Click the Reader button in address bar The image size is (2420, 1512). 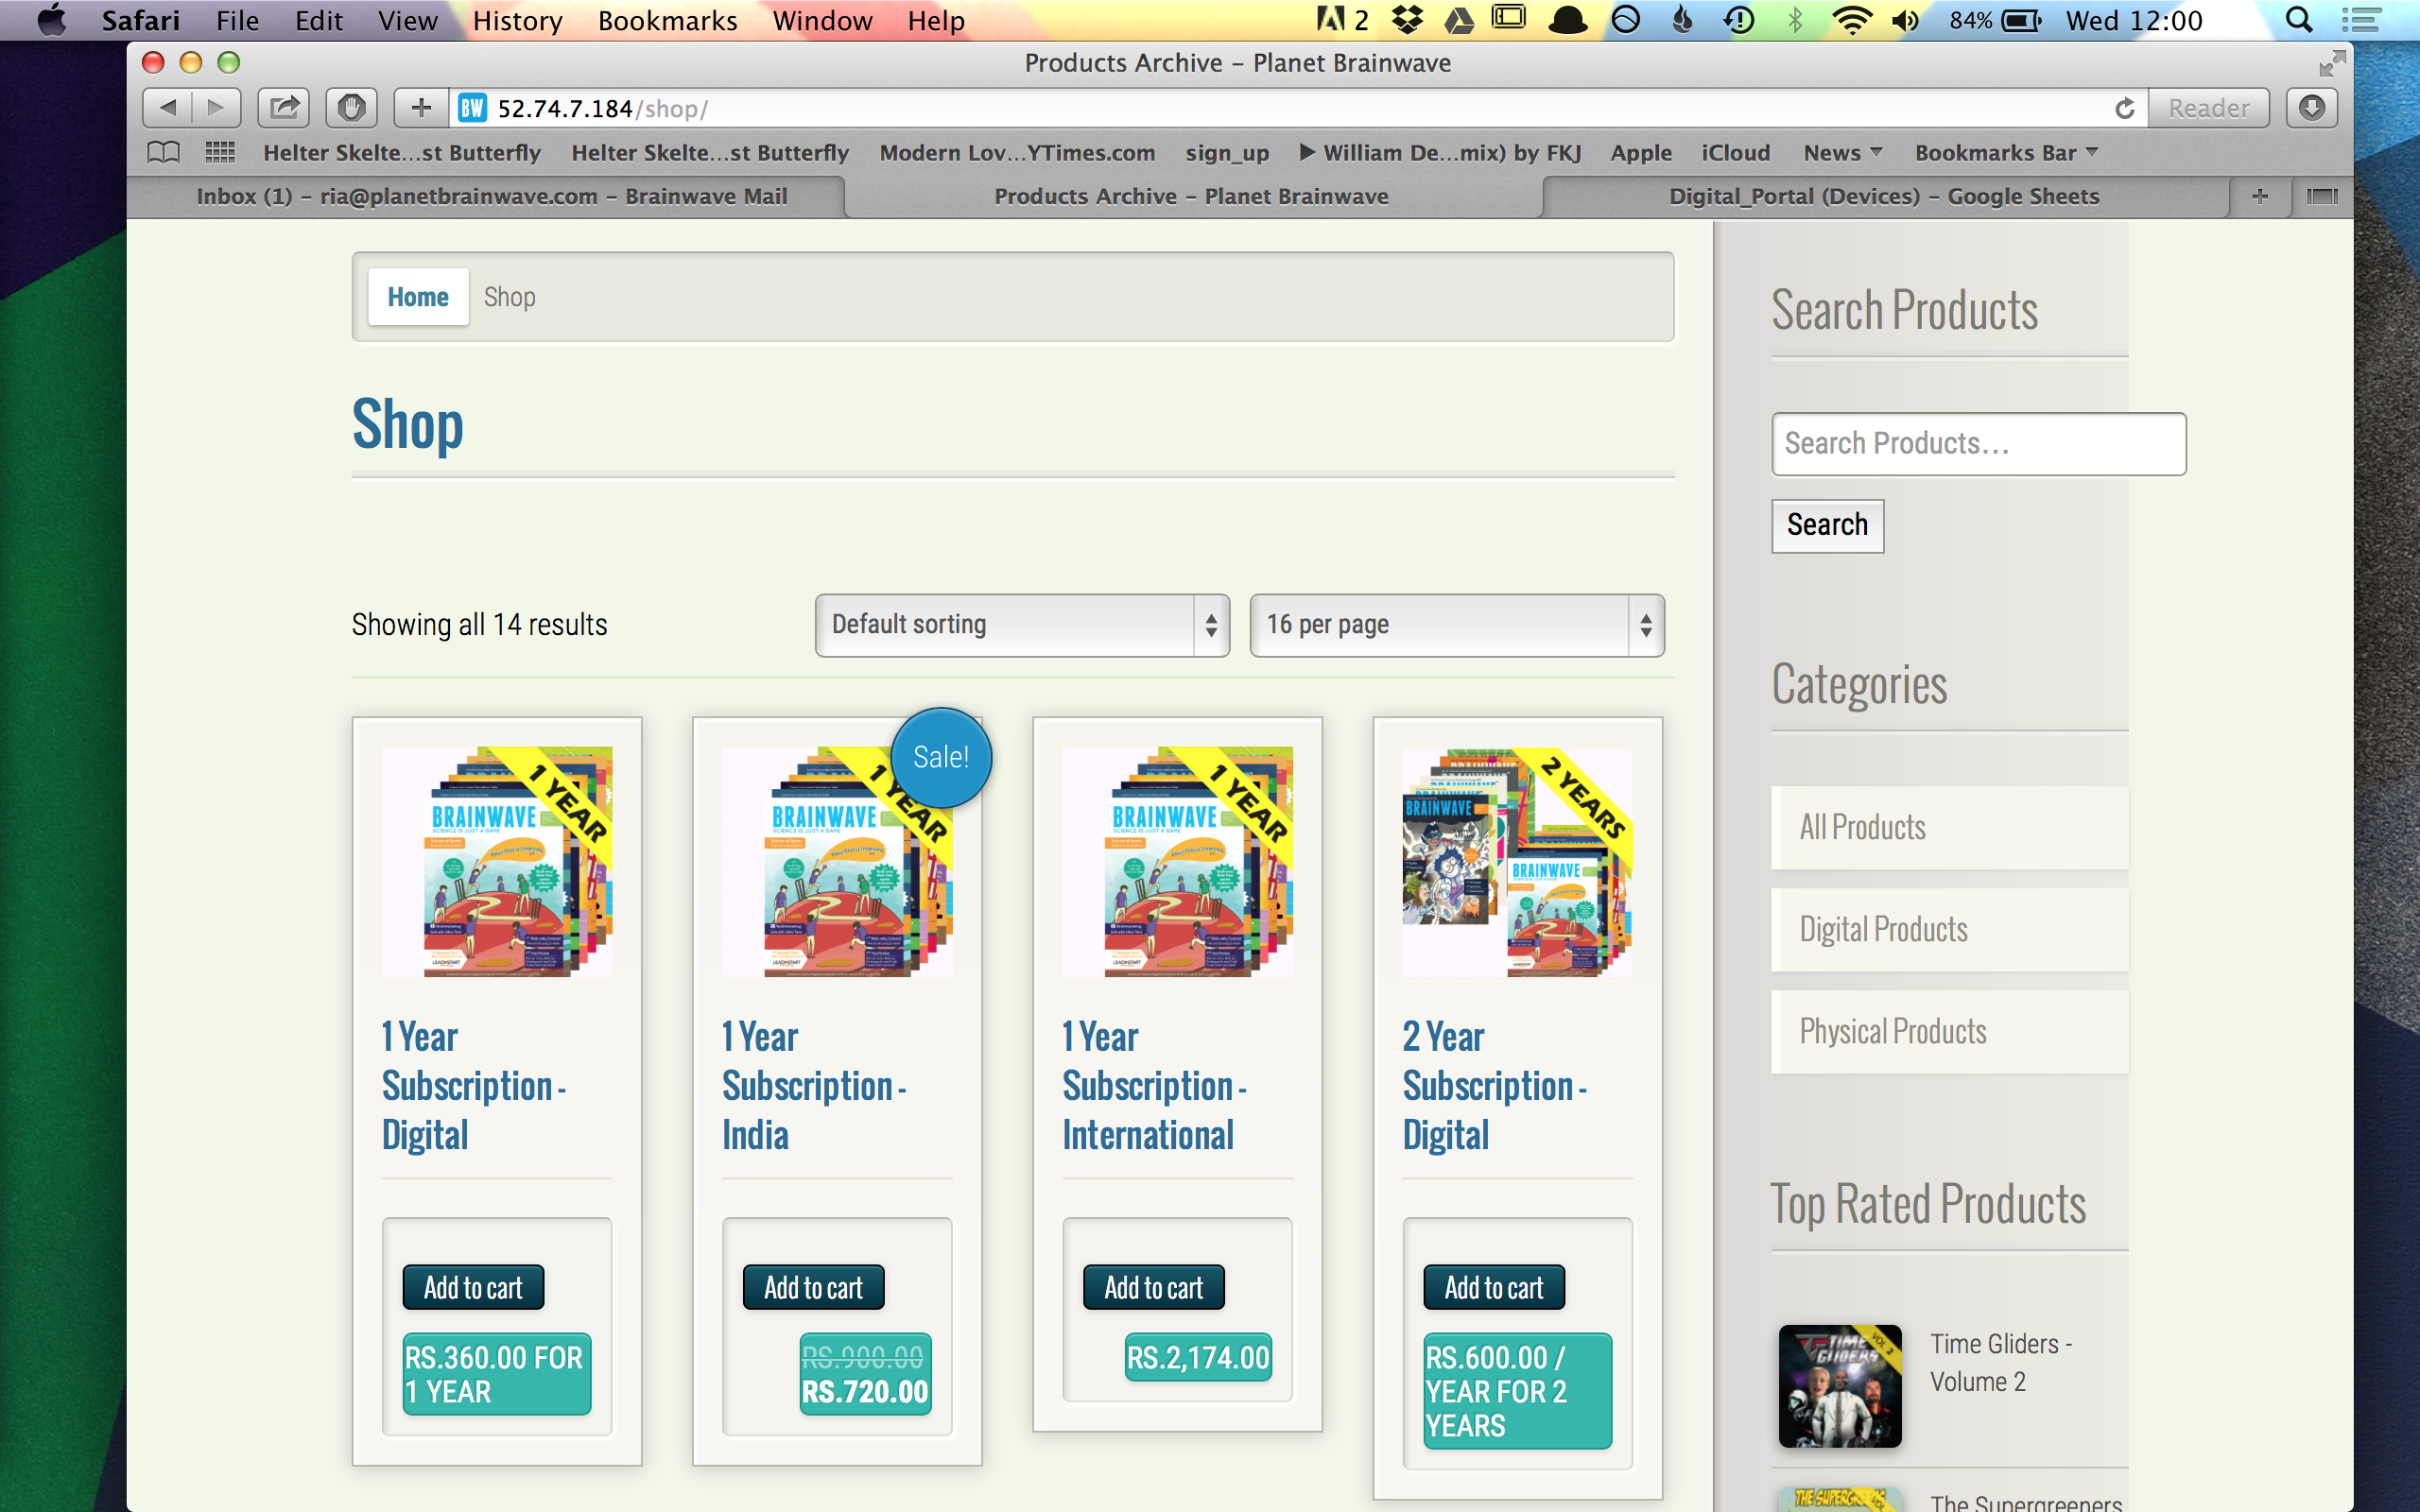2209,108
